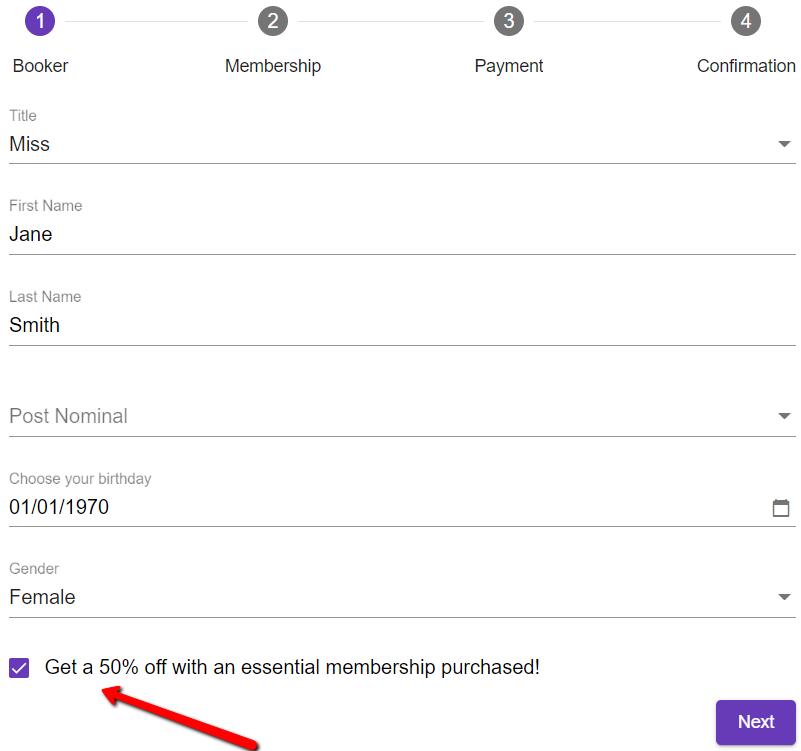Expand the Gender dropdown arrow
This screenshot has height=751, width=801.
click(x=784, y=597)
